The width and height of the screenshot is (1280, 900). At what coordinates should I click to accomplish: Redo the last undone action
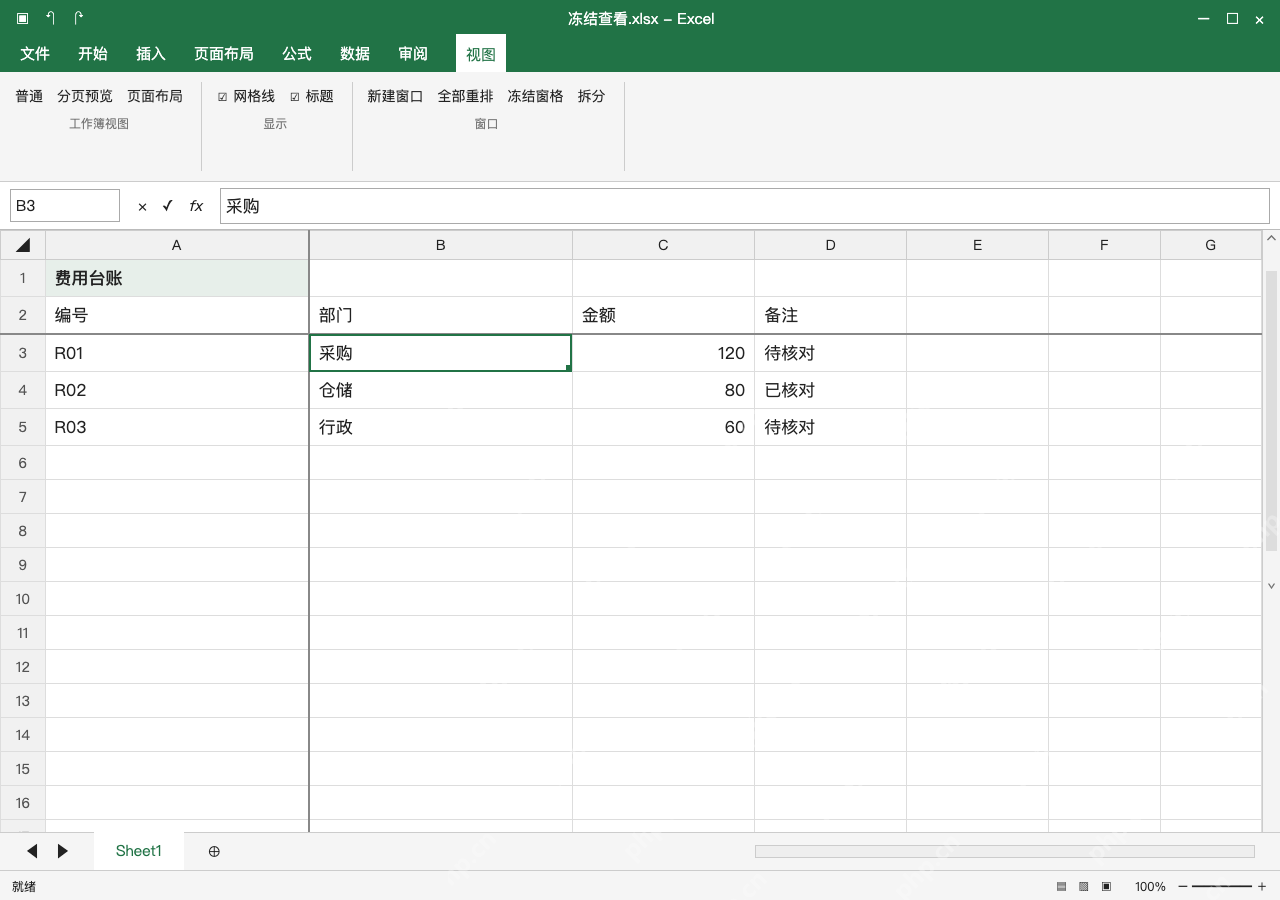(79, 18)
